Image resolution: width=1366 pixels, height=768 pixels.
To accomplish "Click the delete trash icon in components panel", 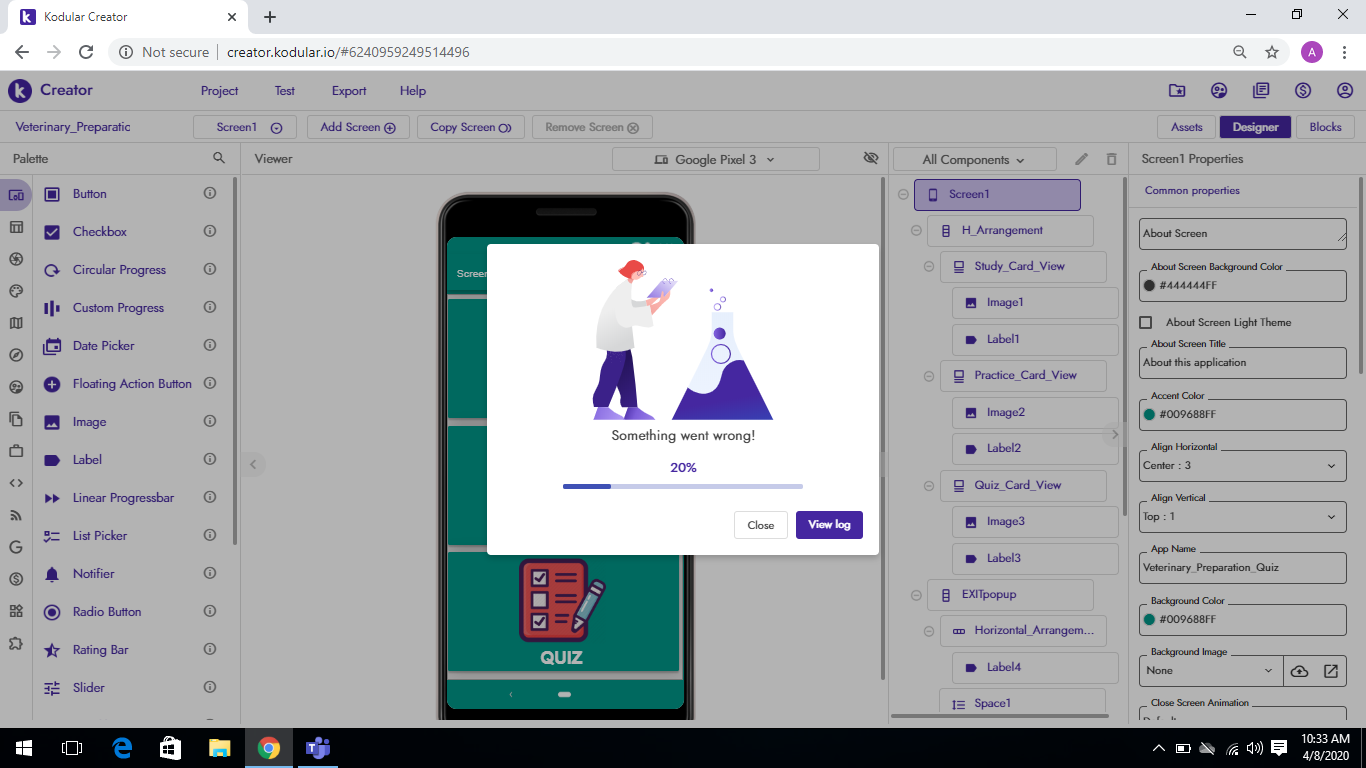I will [1111, 159].
